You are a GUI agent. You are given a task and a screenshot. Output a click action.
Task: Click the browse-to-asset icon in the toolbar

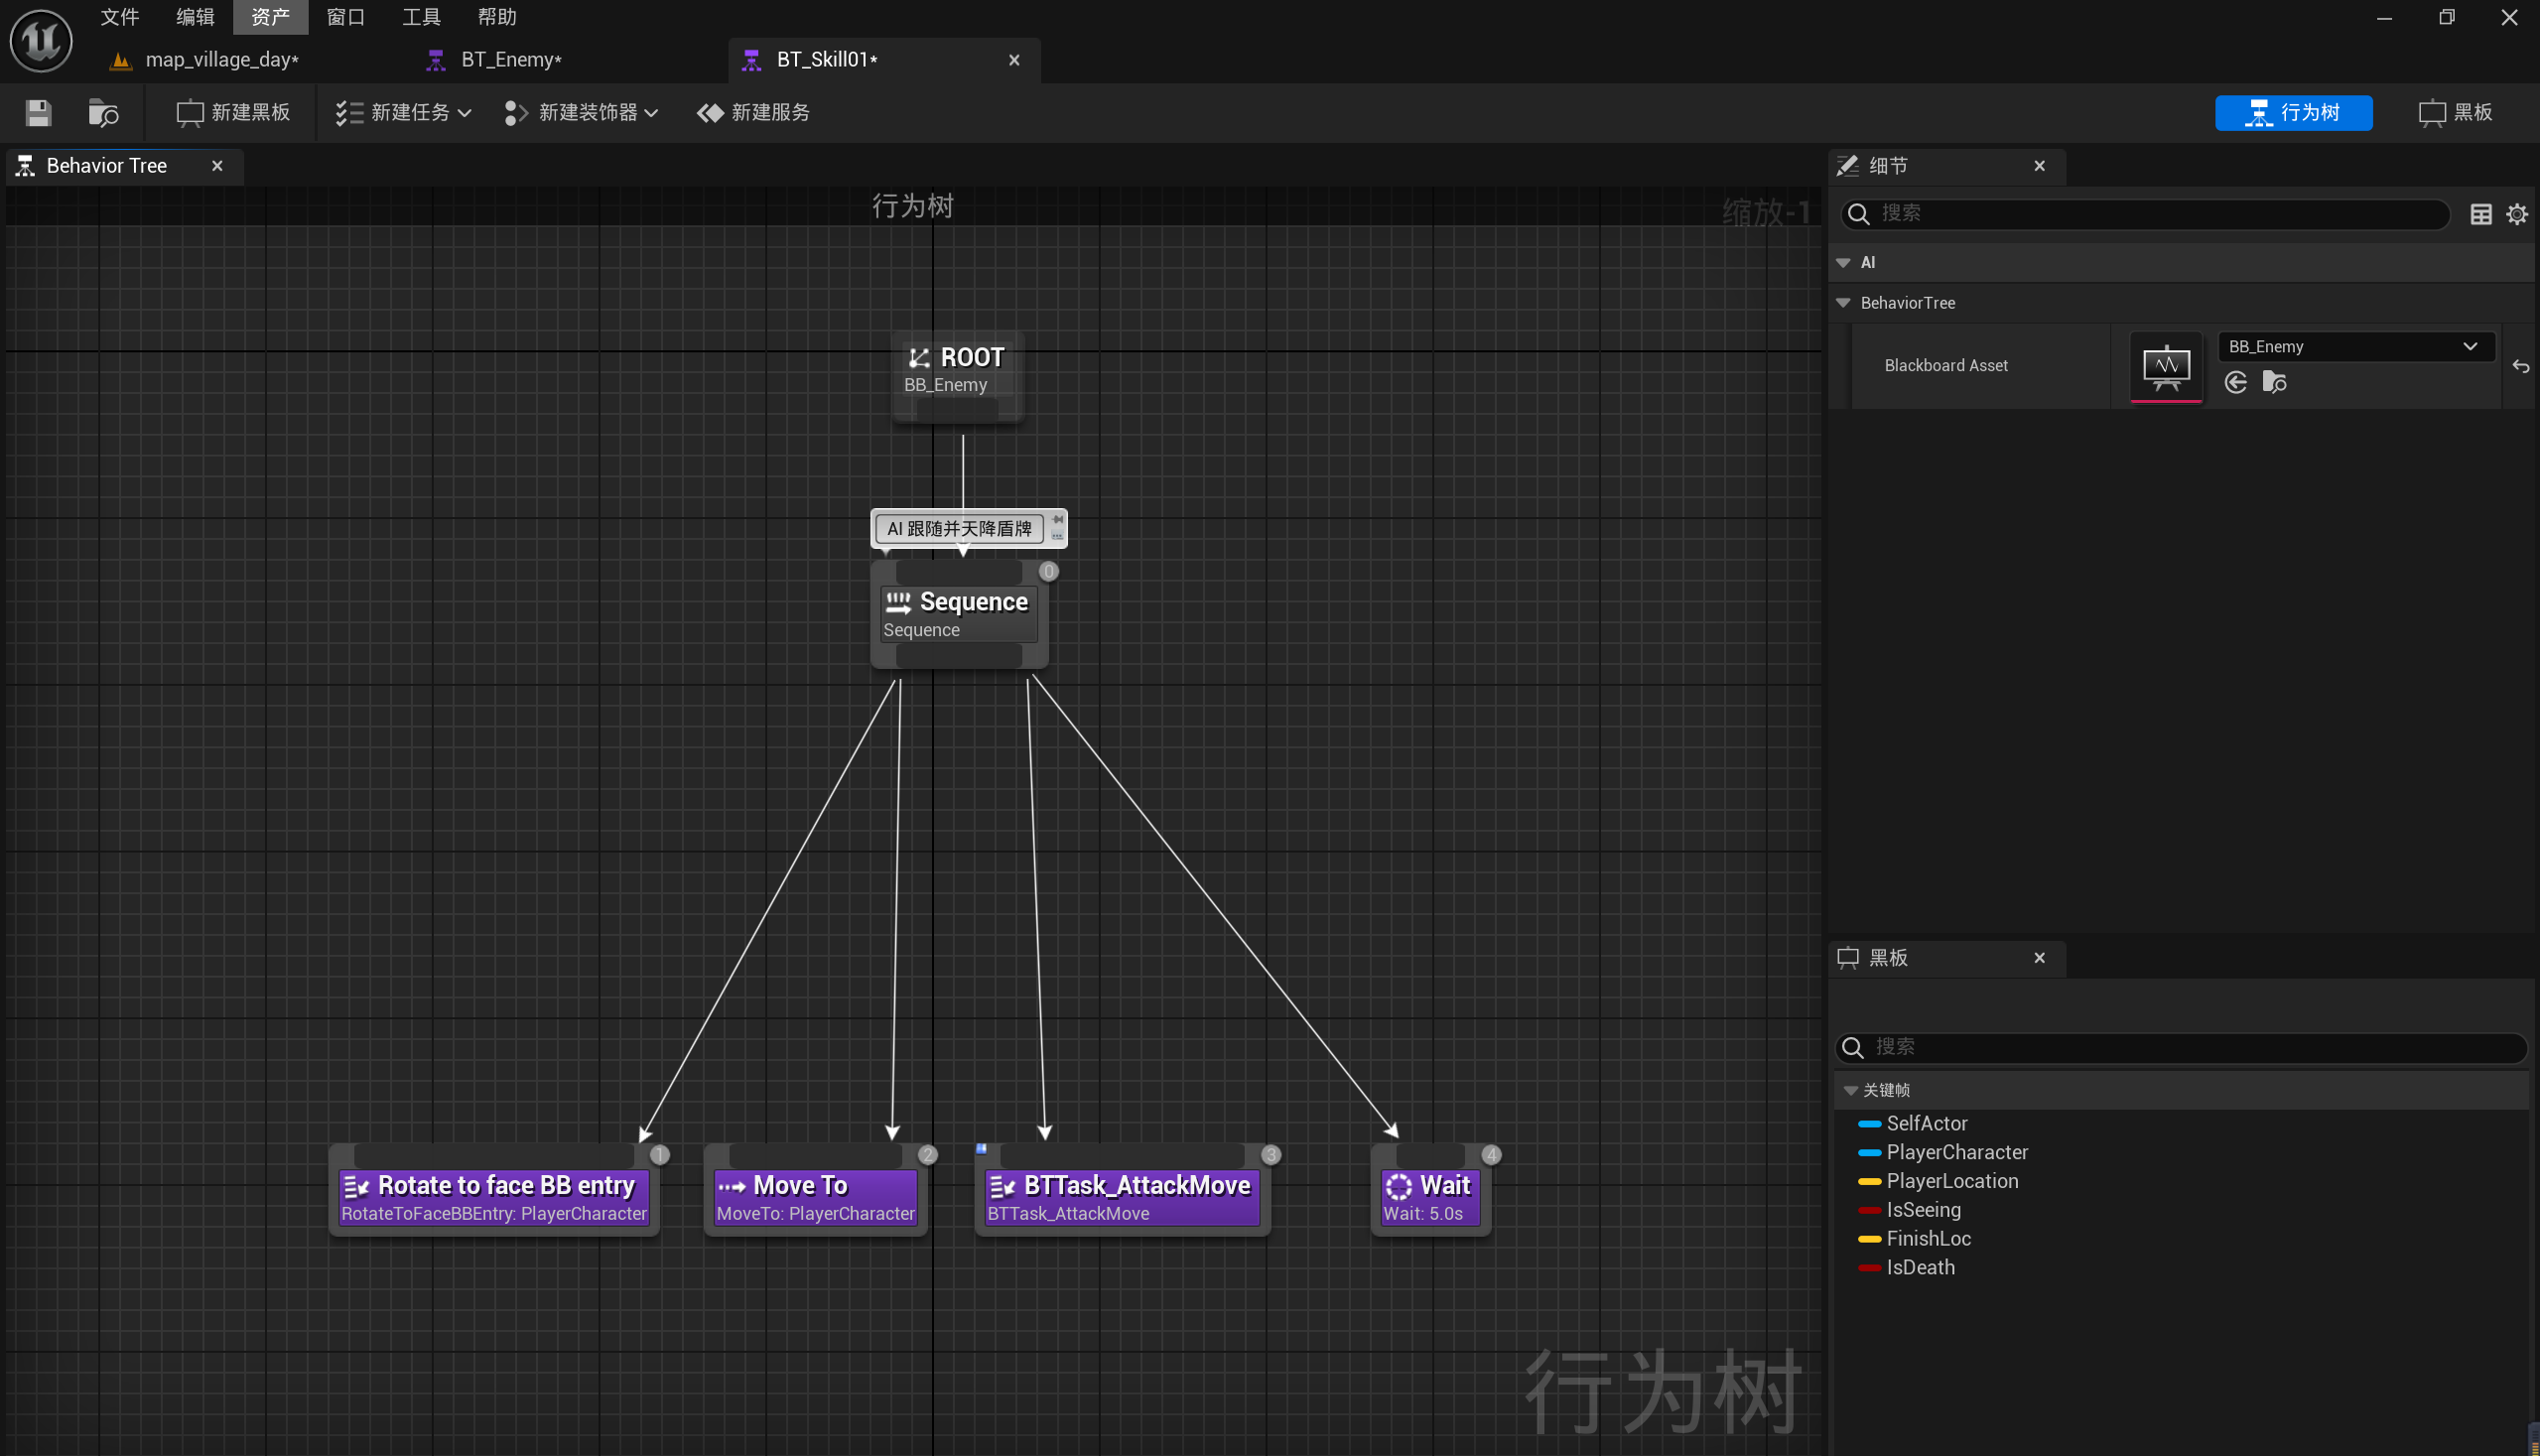(103, 113)
